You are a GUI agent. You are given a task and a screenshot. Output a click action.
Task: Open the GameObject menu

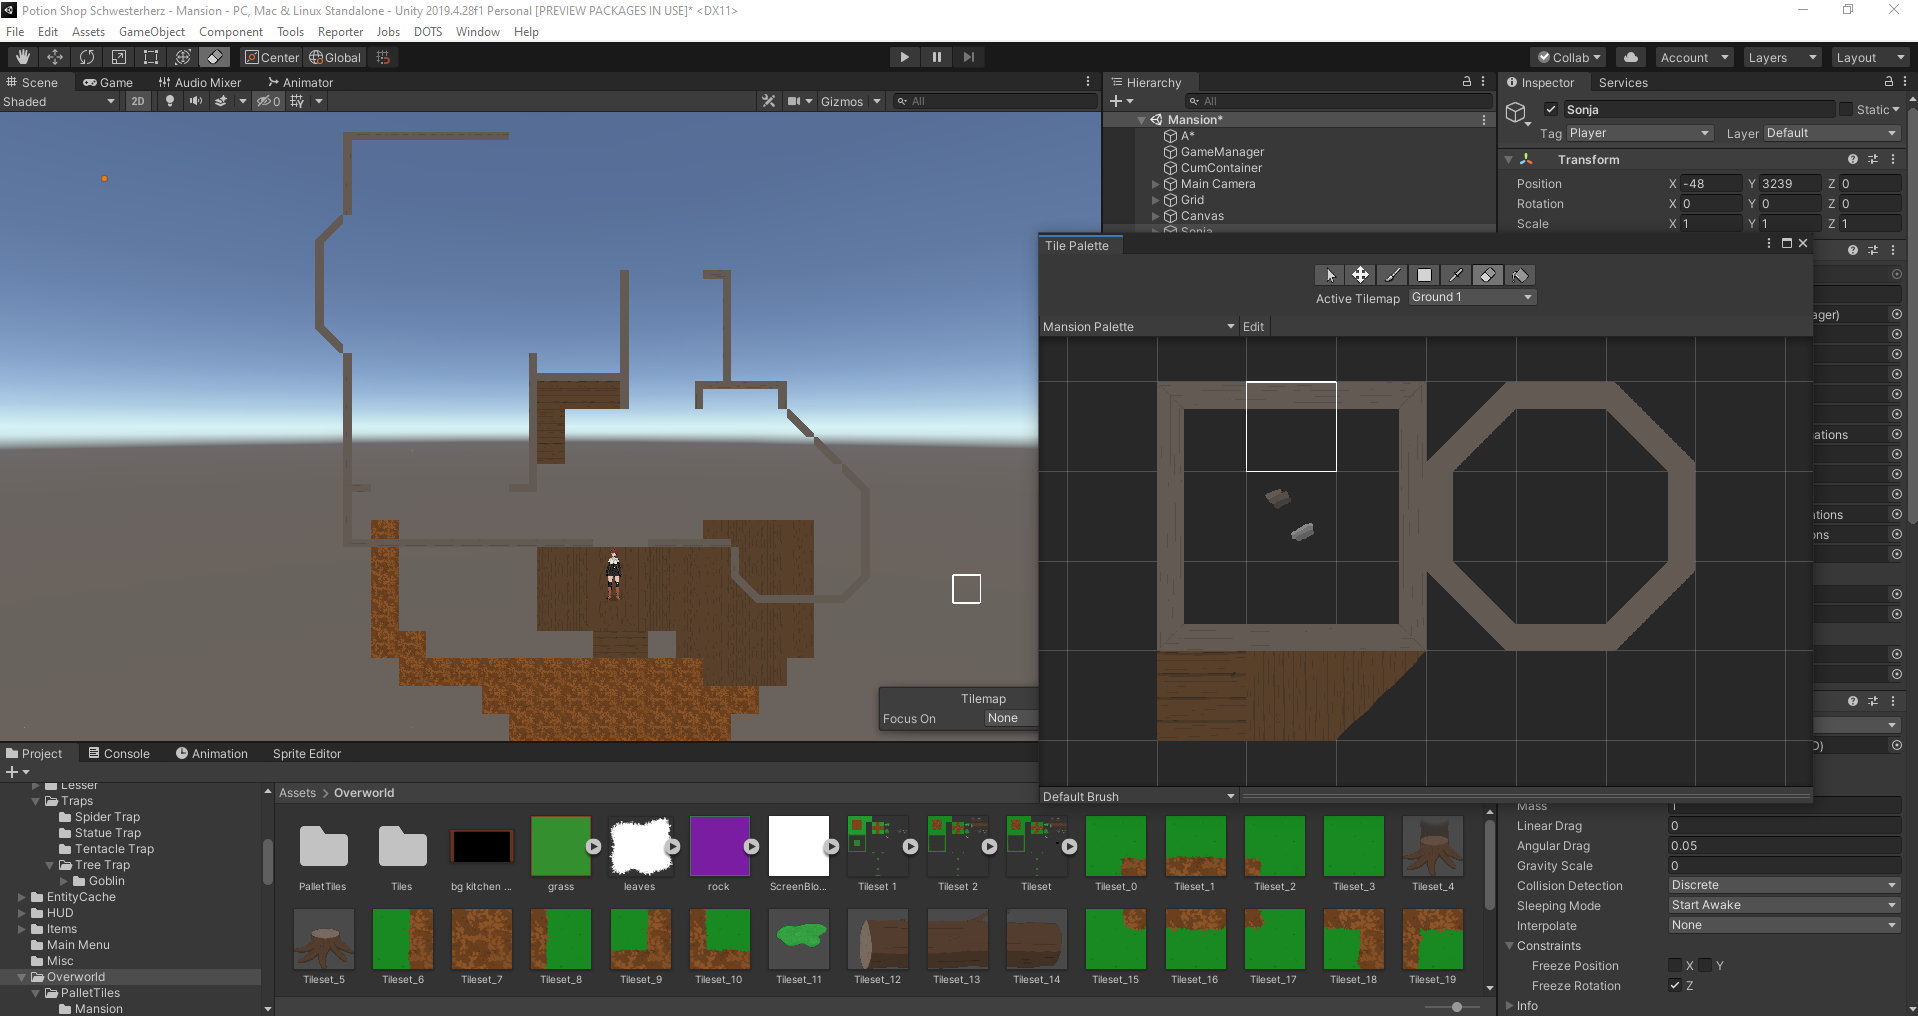tap(152, 32)
